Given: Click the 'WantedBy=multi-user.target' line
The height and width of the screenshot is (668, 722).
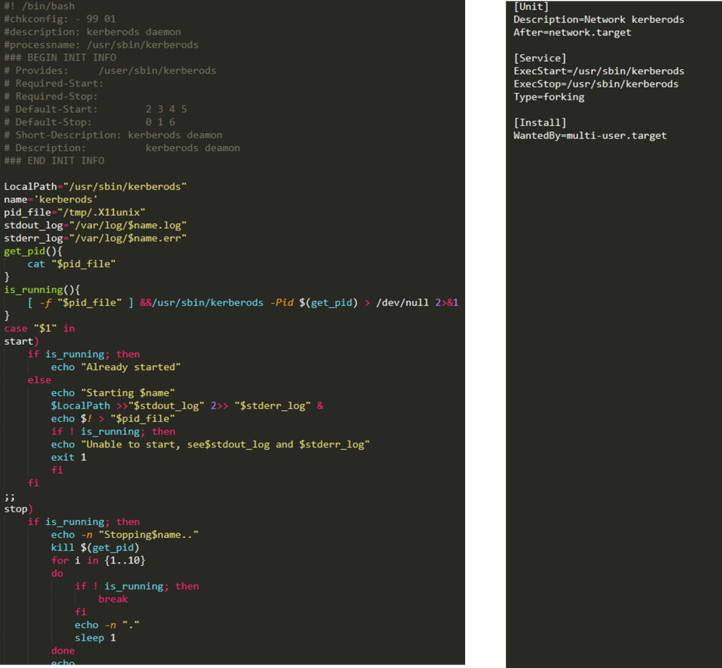Looking at the screenshot, I should [x=590, y=135].
